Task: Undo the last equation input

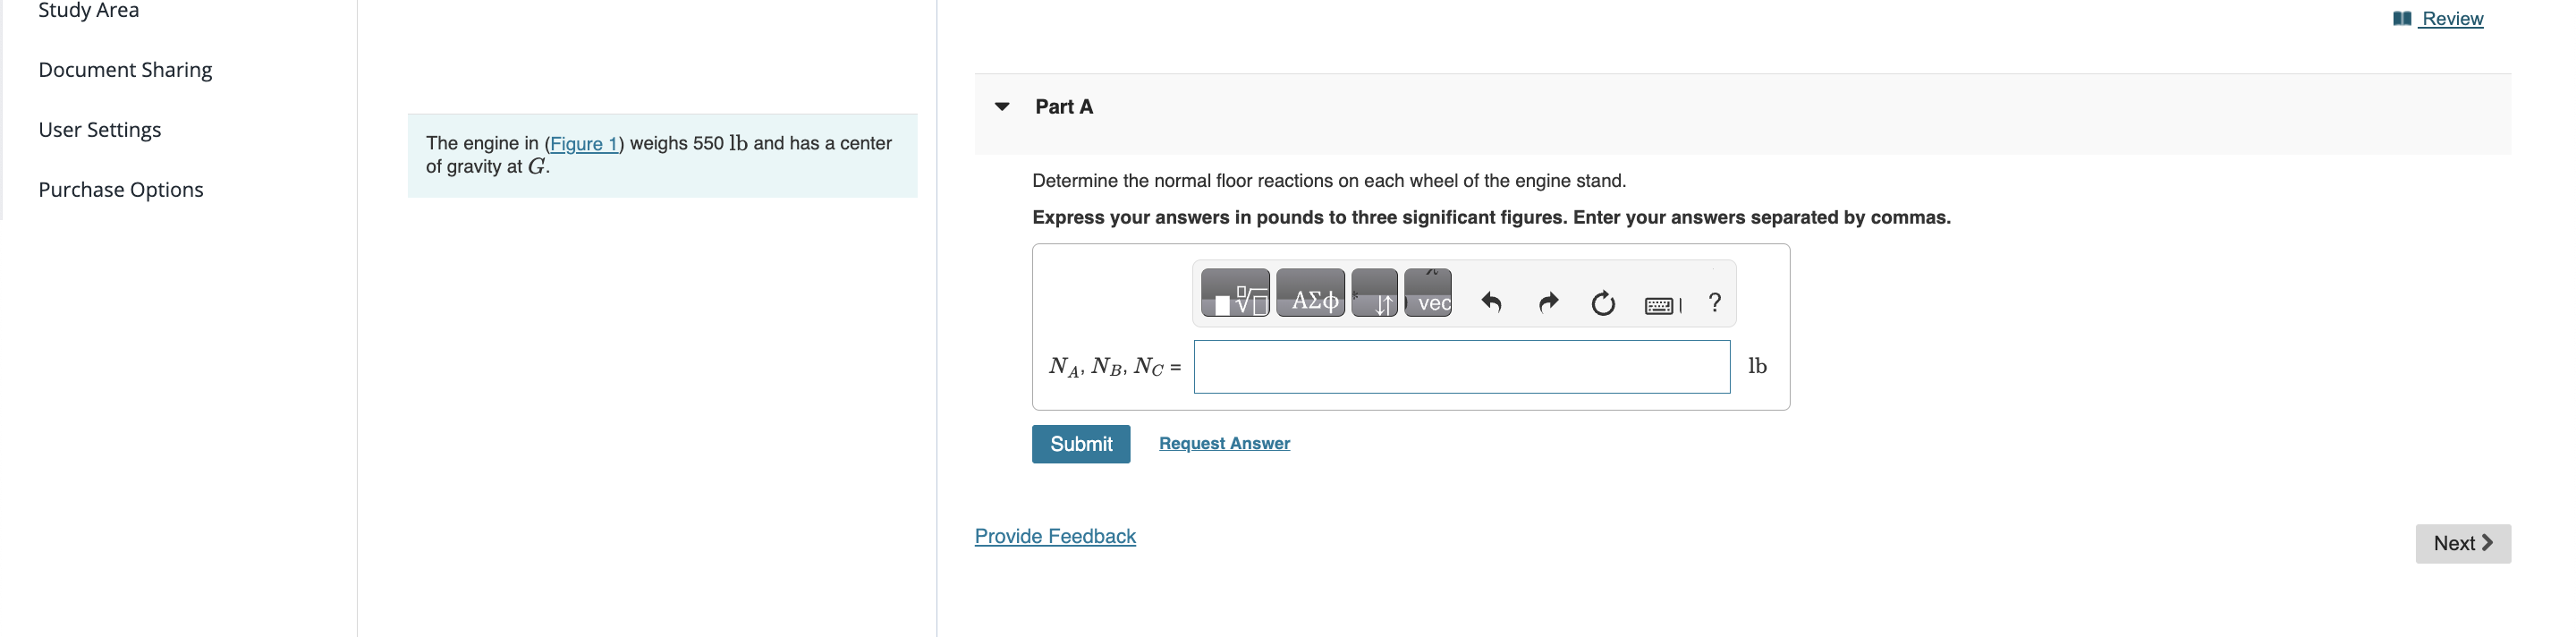Action: point(1491,303)
